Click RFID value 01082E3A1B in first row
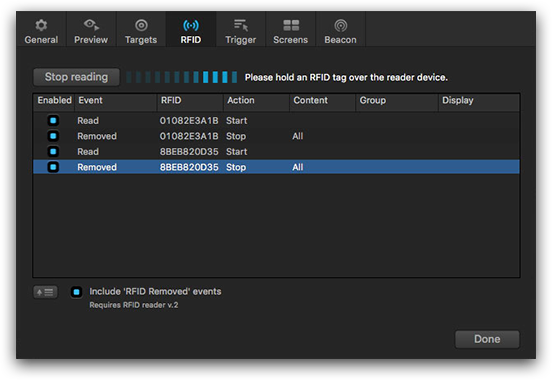This screenshot has width=552, height=380. pos(189,121)
